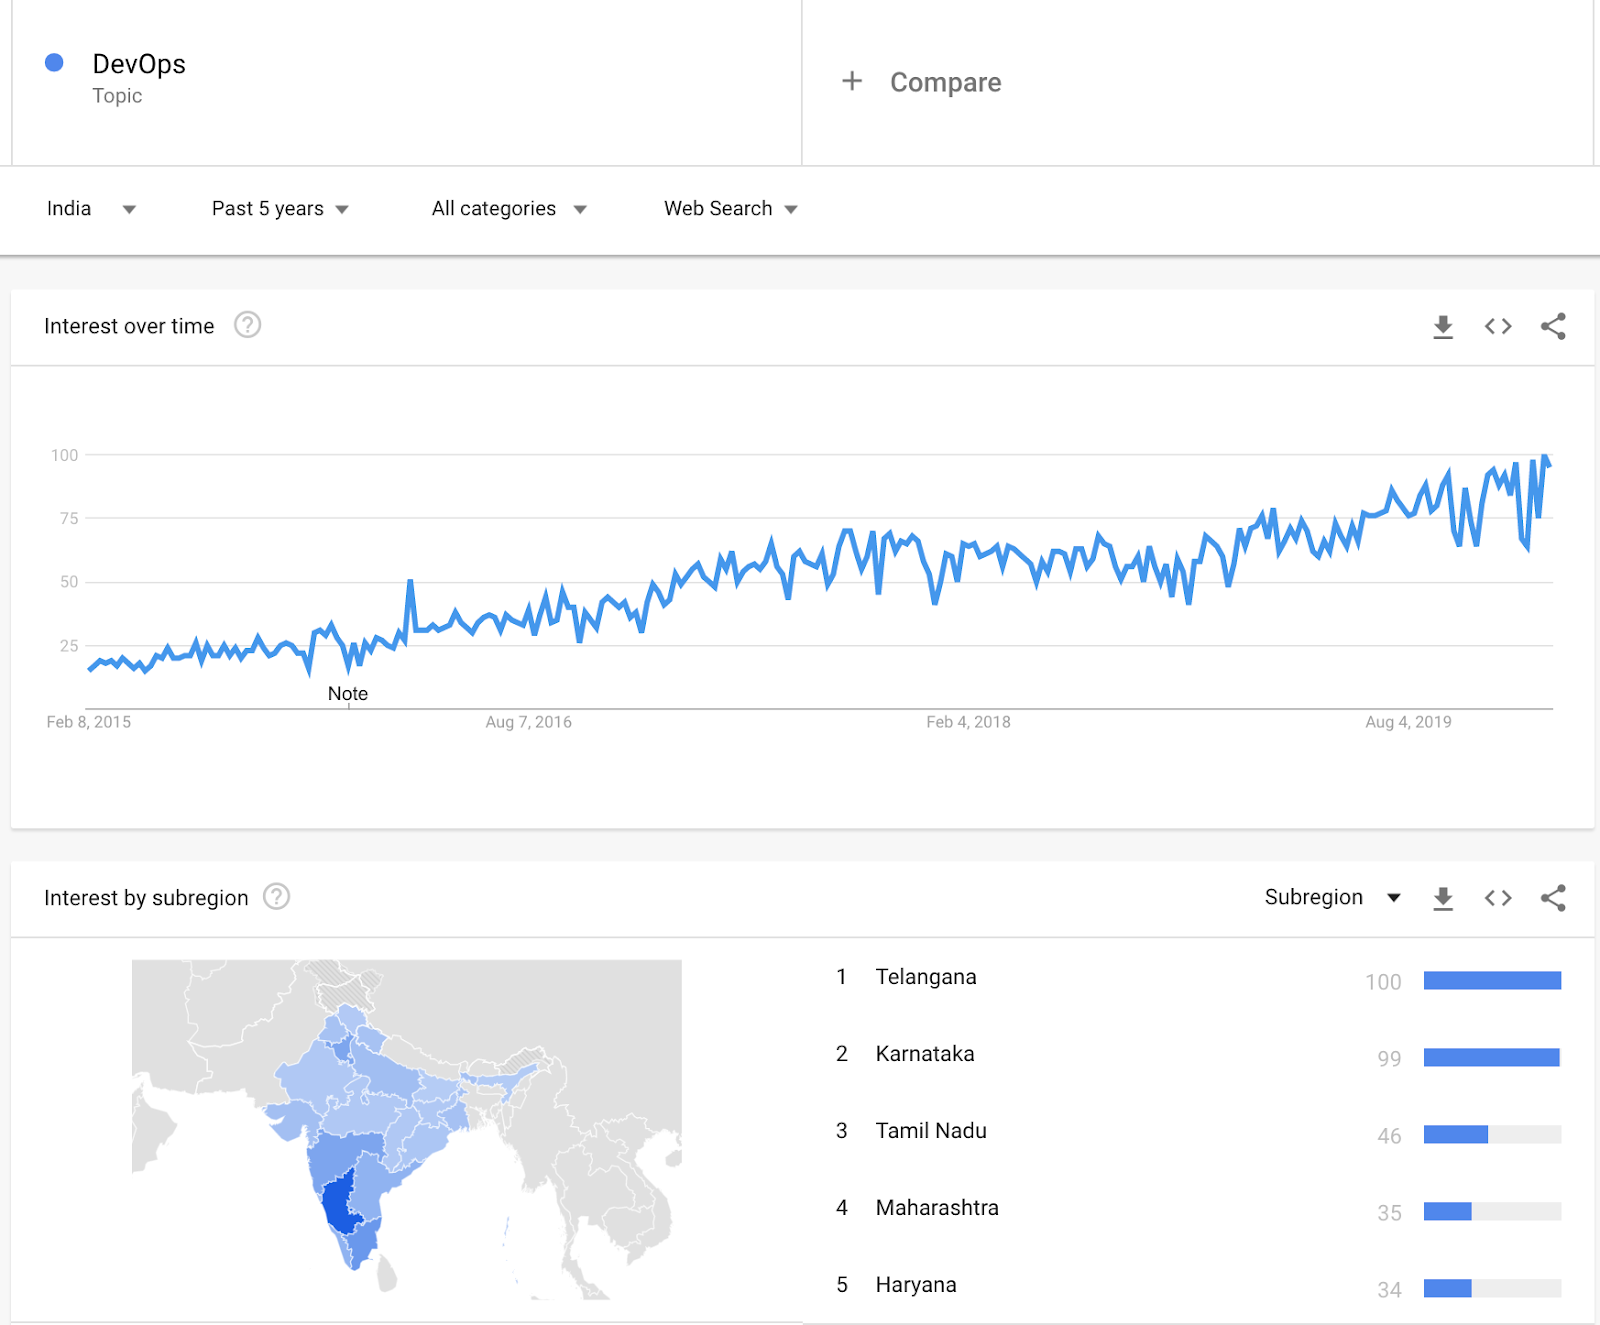This screenshot has width=1600, height=1325.
Task: Open Telangana in the subregion list
Action: [925, 977]
